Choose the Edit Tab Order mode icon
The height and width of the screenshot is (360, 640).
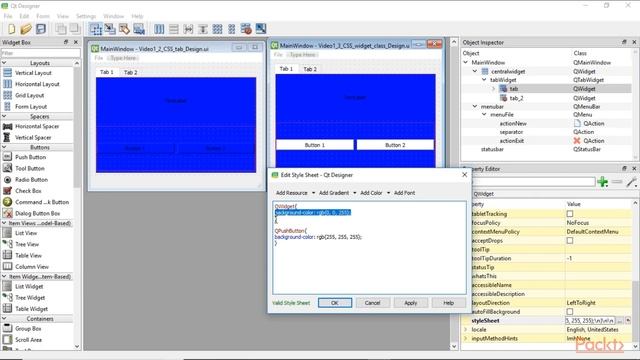point(139,29)
